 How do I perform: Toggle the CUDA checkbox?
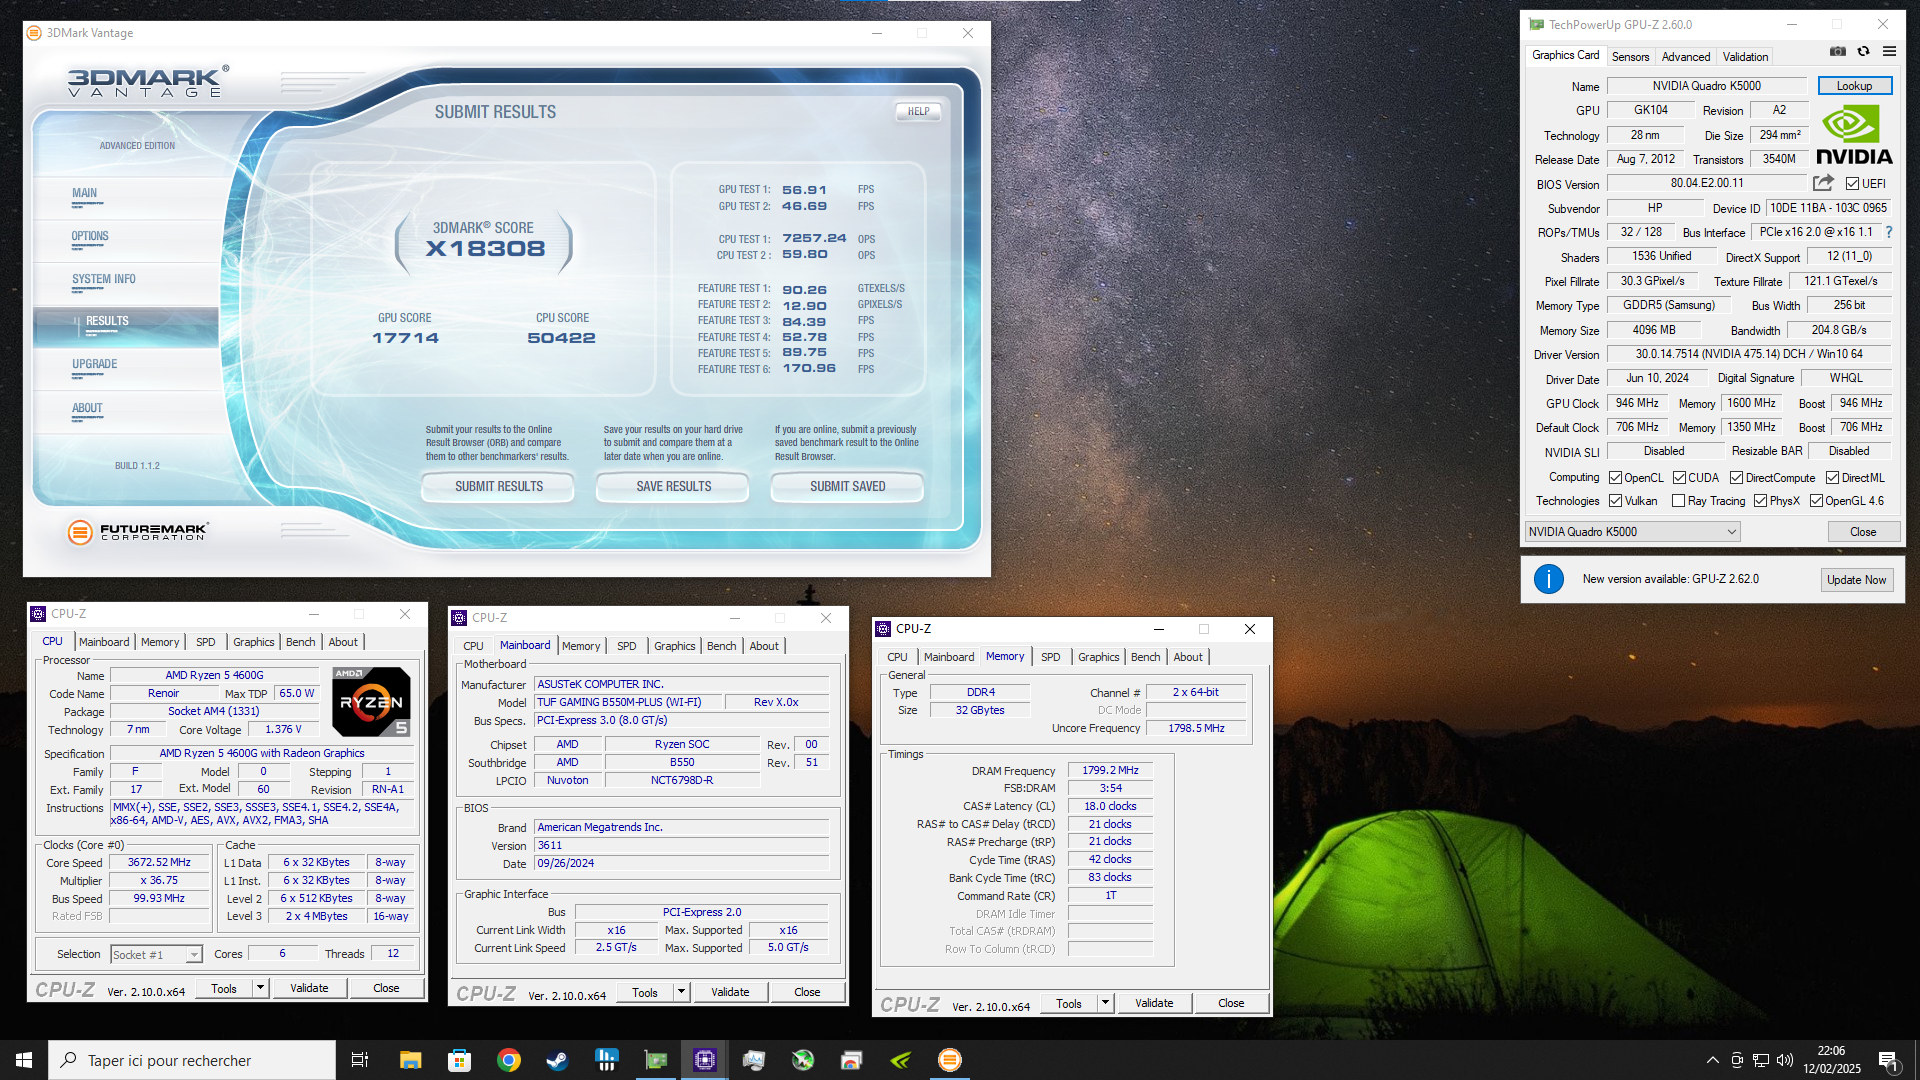click(x=1679, y=478)
